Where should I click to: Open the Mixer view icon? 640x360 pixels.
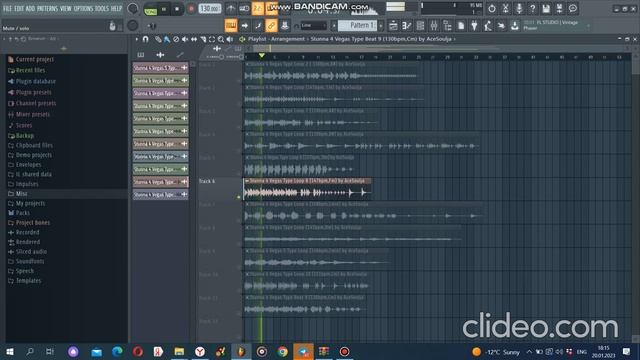tap(434, 26)
